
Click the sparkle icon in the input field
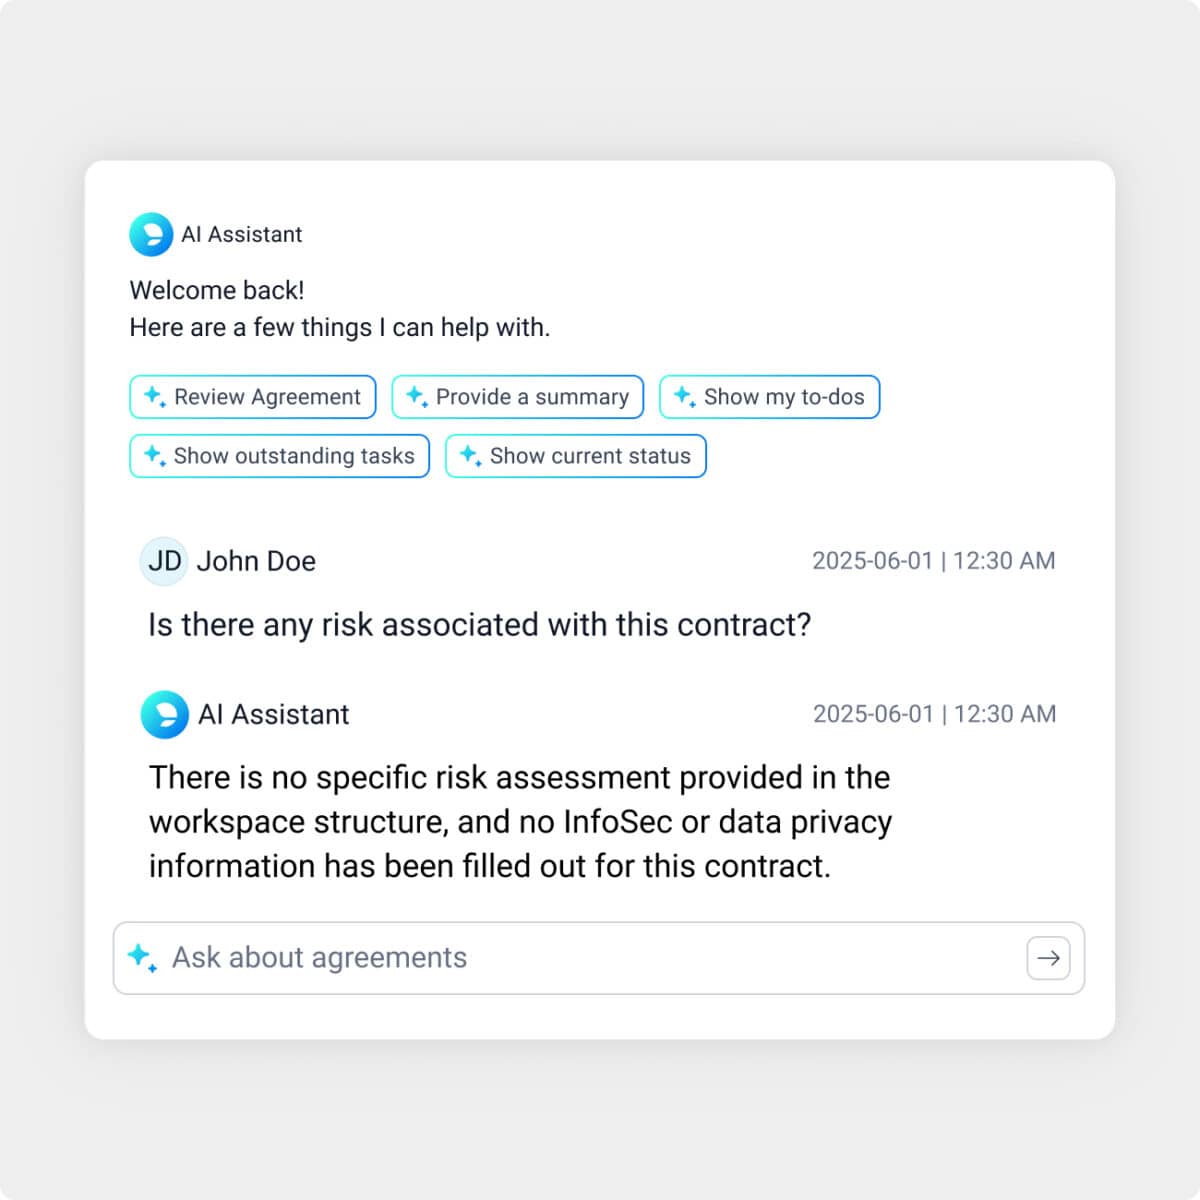click(142, 957)
